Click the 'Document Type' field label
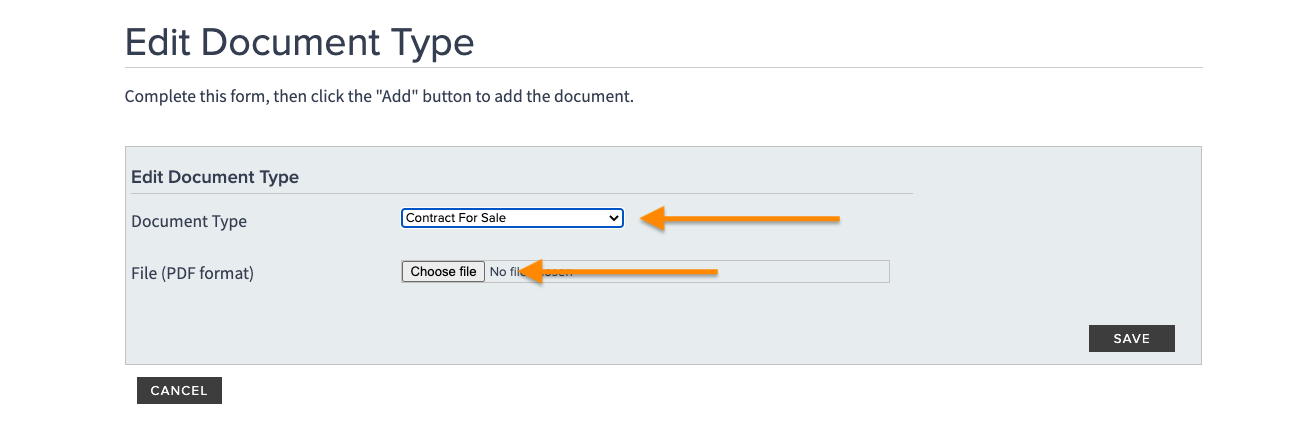Image resolution: width=1313 pixels, height=438 pixels. (x=189, y=221)
